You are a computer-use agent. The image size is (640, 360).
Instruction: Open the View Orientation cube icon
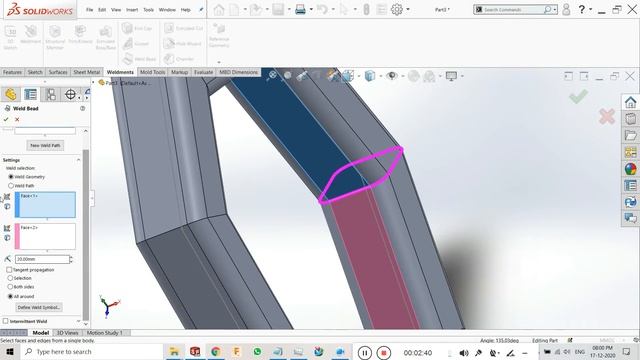point(348,76)
